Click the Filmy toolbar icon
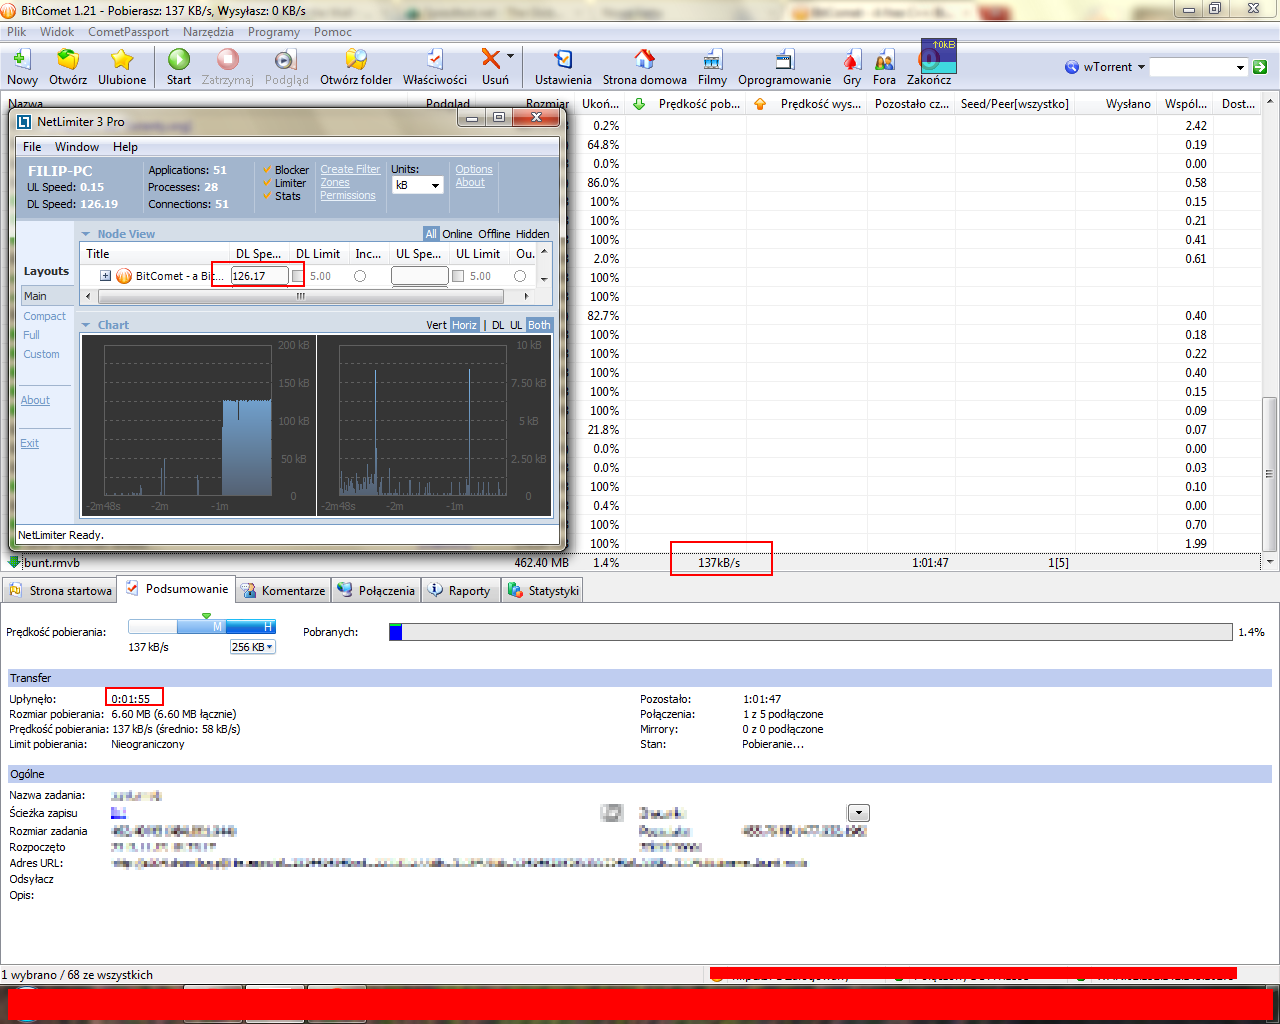Image resolution: width=1280 pixels, height=1024 pixels. [712, 59]
